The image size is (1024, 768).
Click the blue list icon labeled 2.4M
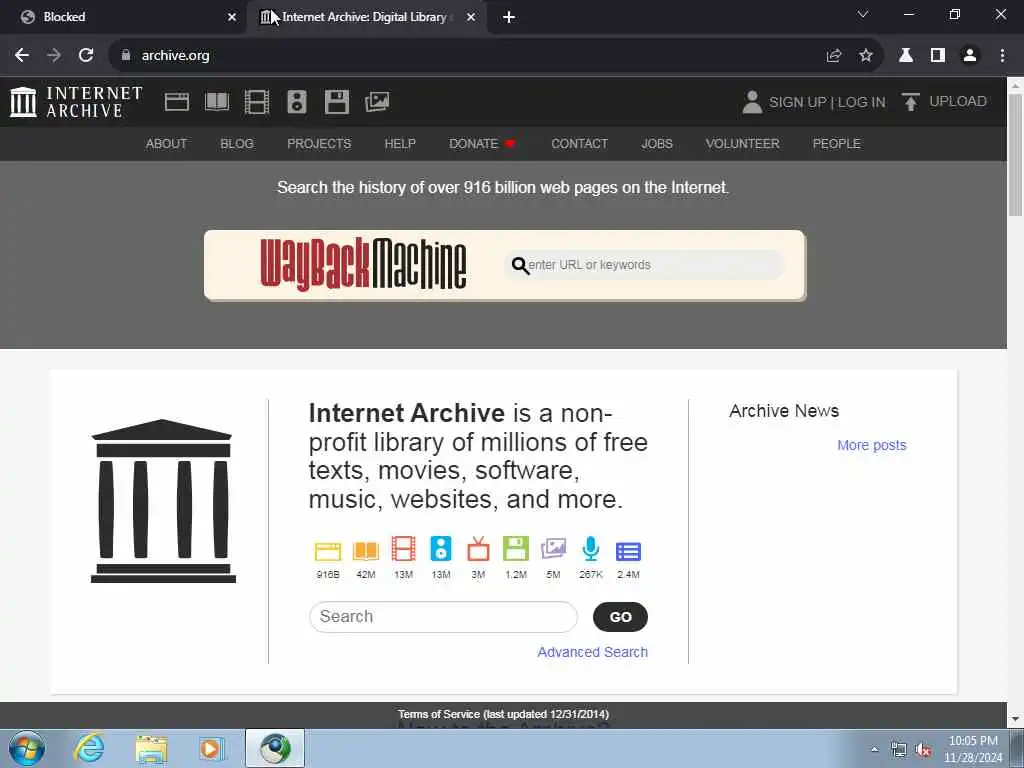(x=628, y=551)
